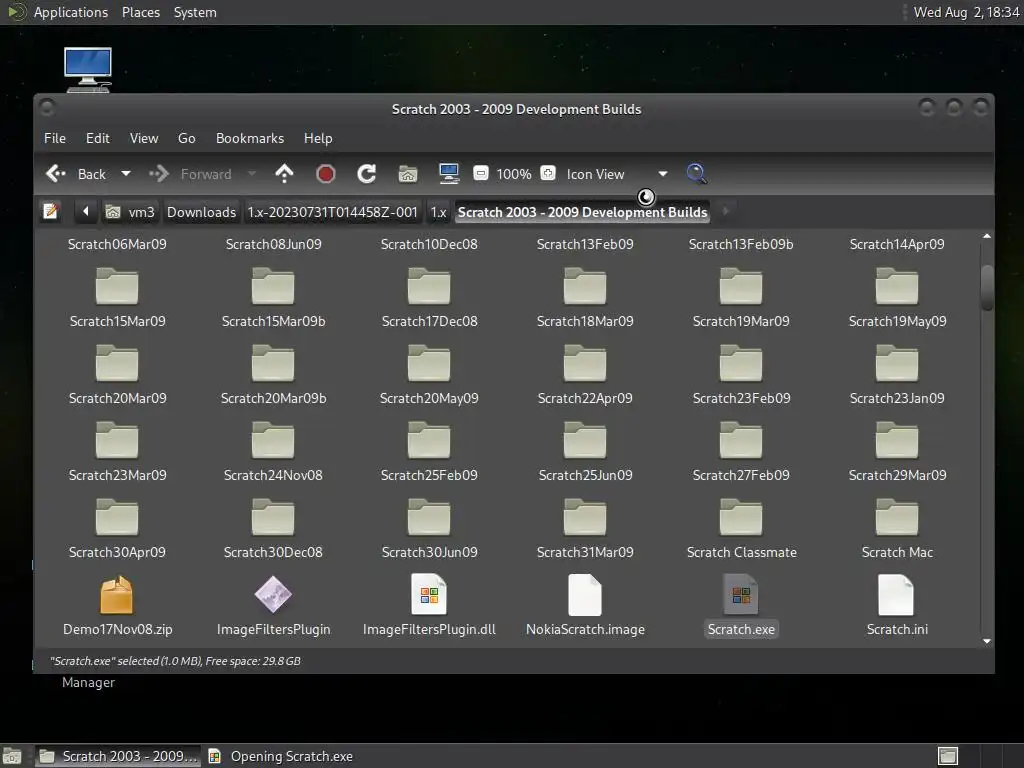The width and height of the screenshot is (1024, 768).
Task: Select the Scratch20May09 folder
Action: (x=429, y=374)
